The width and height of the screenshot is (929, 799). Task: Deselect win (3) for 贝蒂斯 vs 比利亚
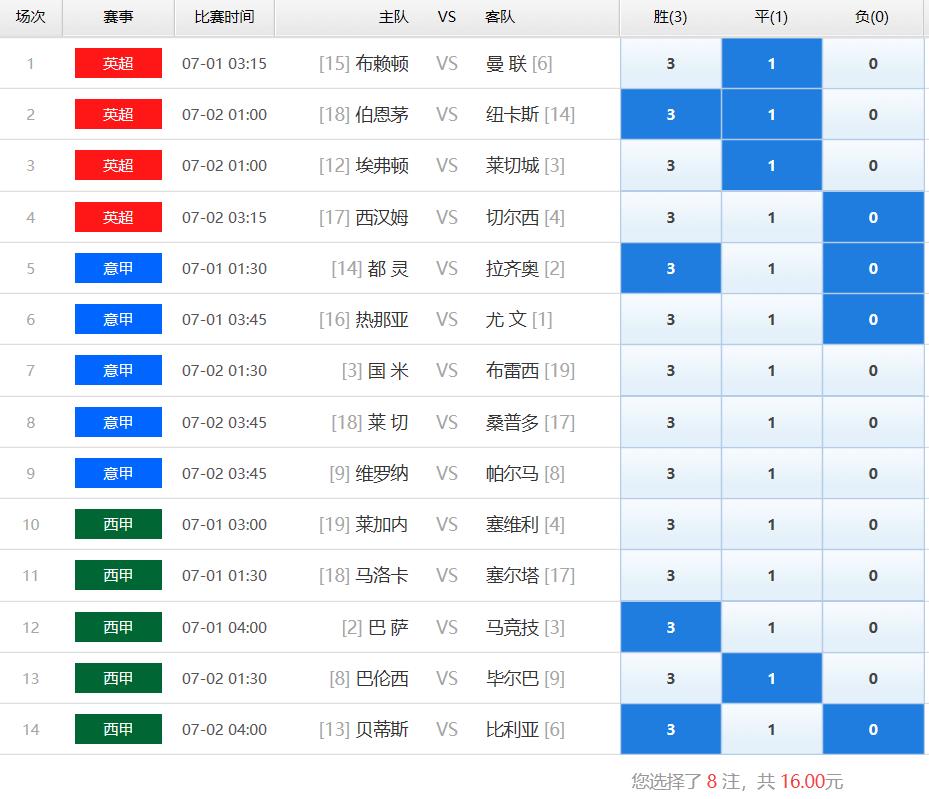(x=671, y=729)
